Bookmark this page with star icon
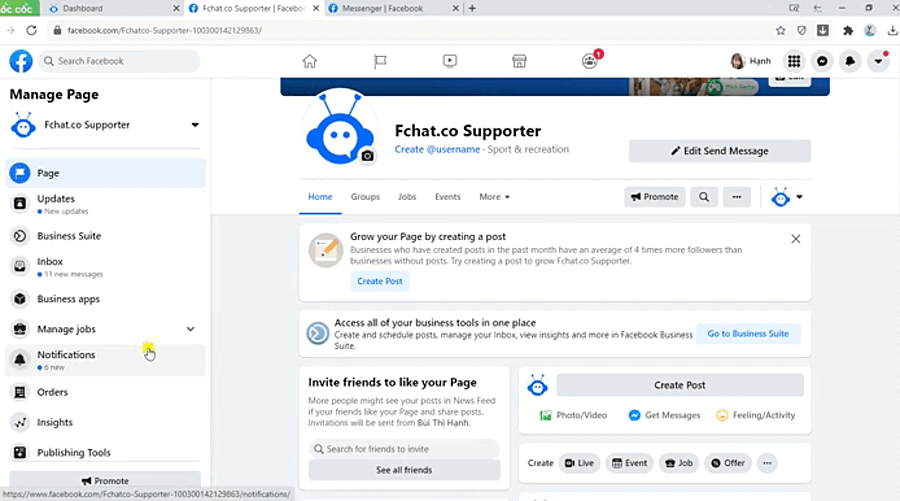This screenshot has height=501, width=900. pyautogui.click(x=781, y=30)
